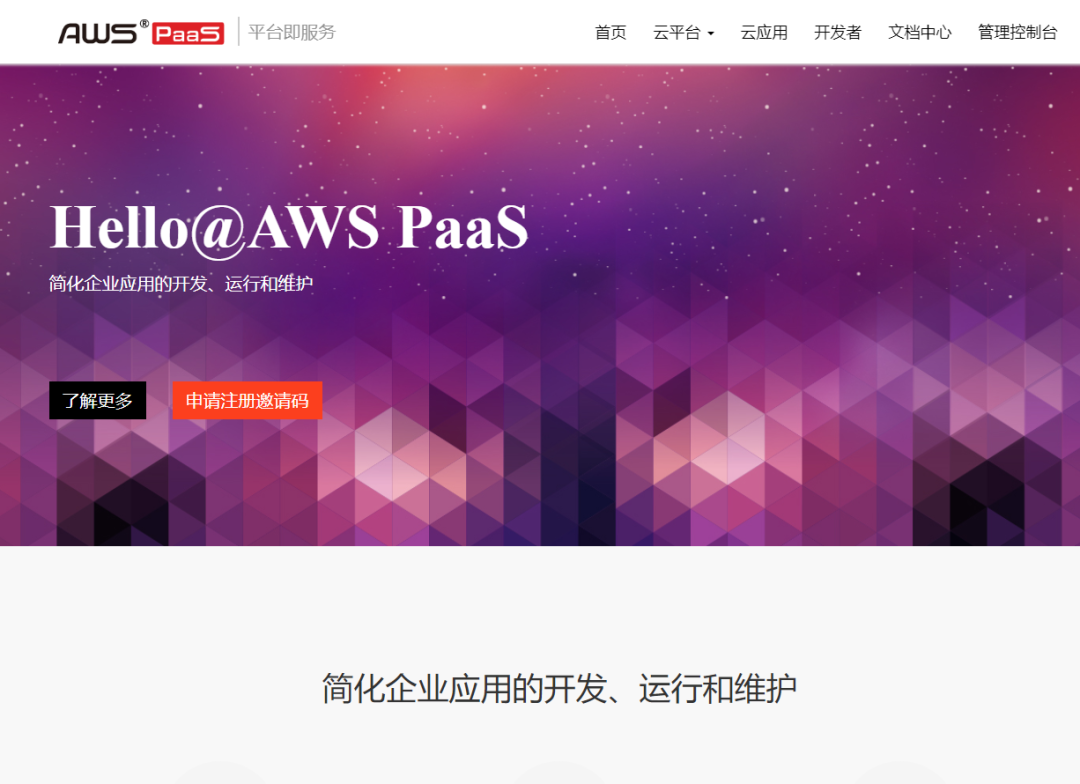Go to the 开发者 page
The image size is (1080, 784).
tap(838, 32)
